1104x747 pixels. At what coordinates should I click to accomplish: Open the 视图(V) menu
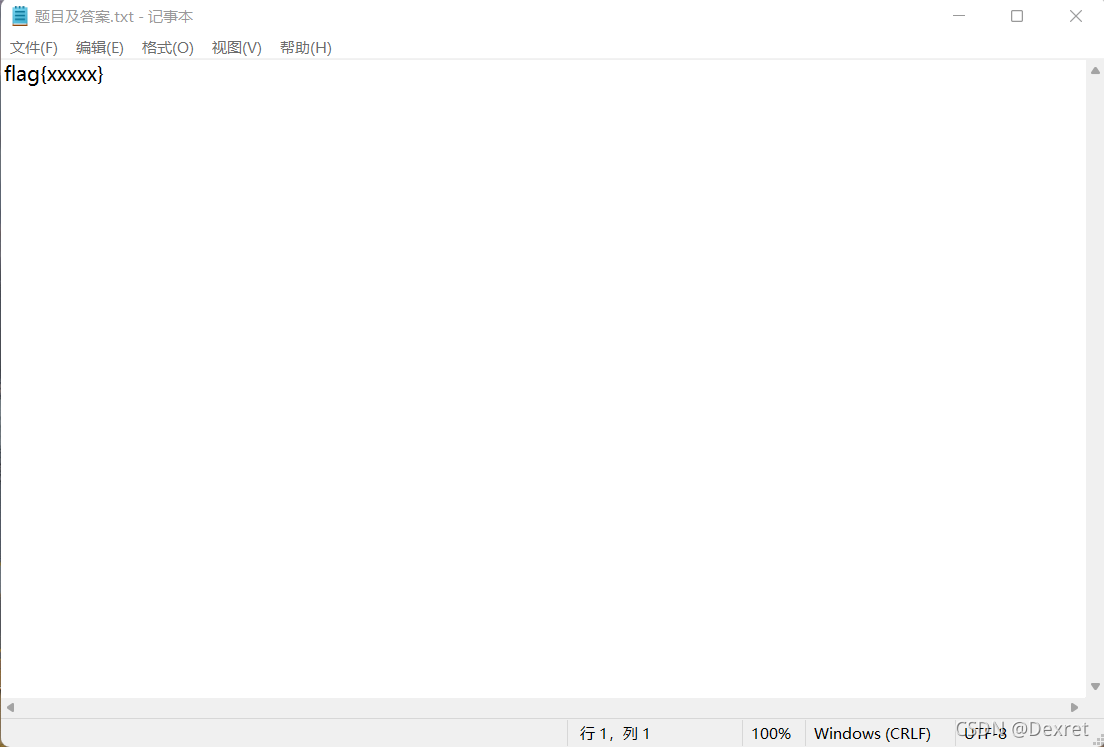237,48
